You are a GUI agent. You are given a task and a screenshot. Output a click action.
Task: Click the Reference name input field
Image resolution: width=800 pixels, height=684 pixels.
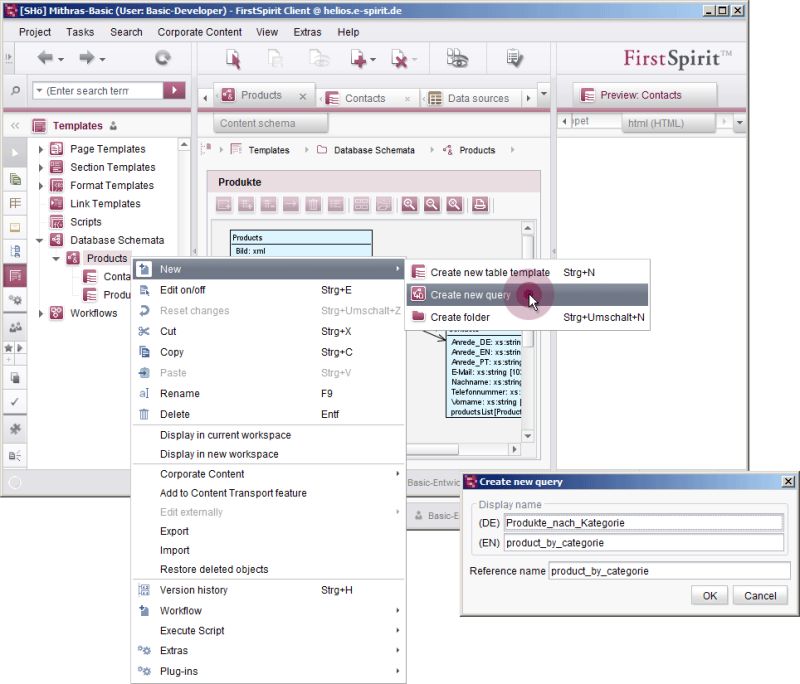point(669,571)
